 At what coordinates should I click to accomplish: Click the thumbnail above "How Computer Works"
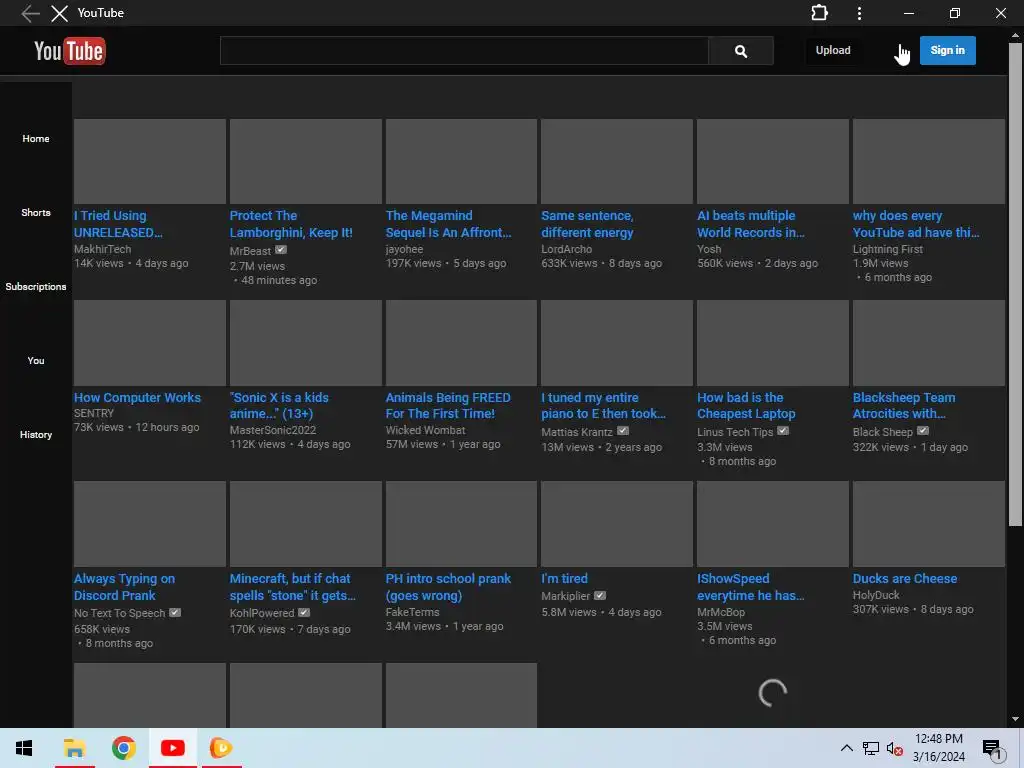[150, 343]
